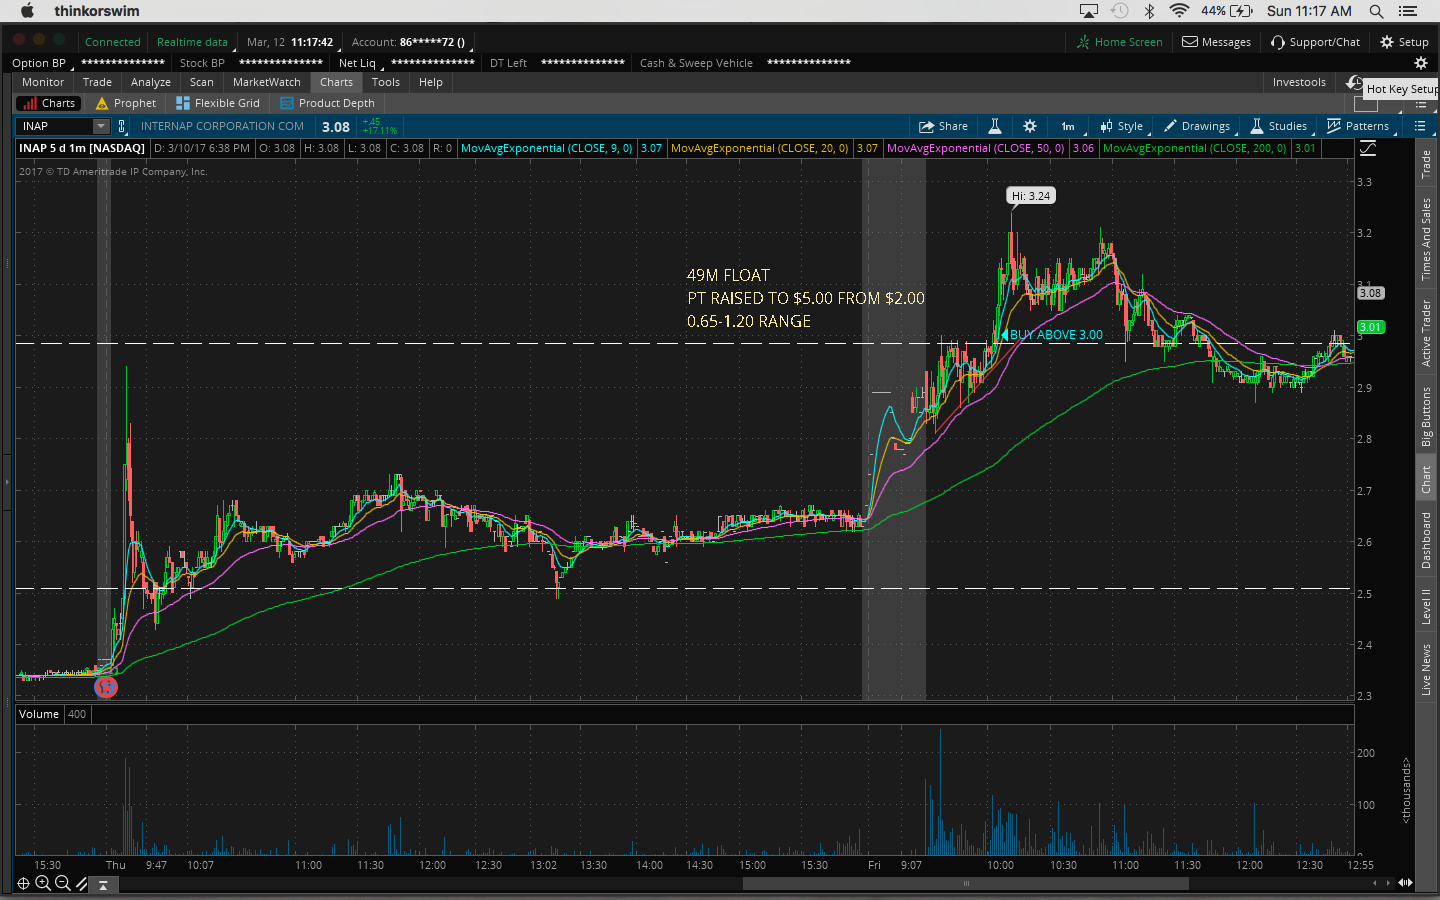Screen dimensions: 1440x900
Task: Select the drawing lines tool at chart bottom
Action: coord(81,883)
